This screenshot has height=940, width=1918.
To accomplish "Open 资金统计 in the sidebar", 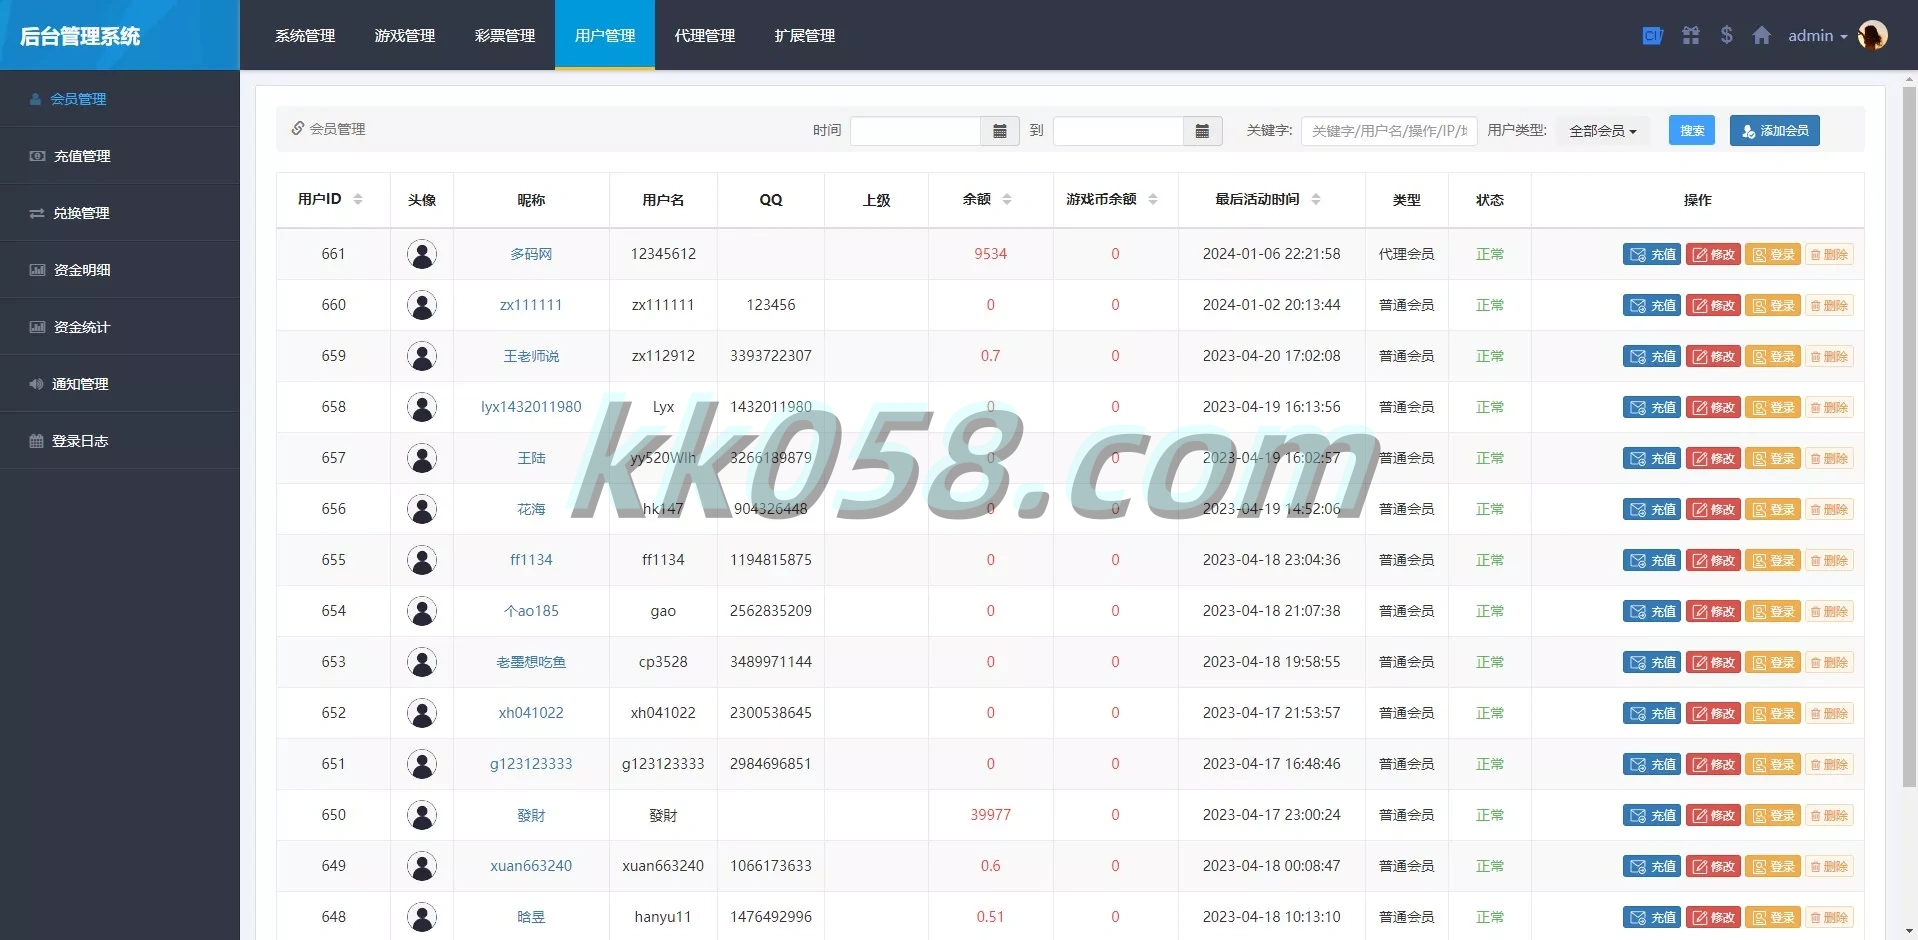I will [120, 327].
